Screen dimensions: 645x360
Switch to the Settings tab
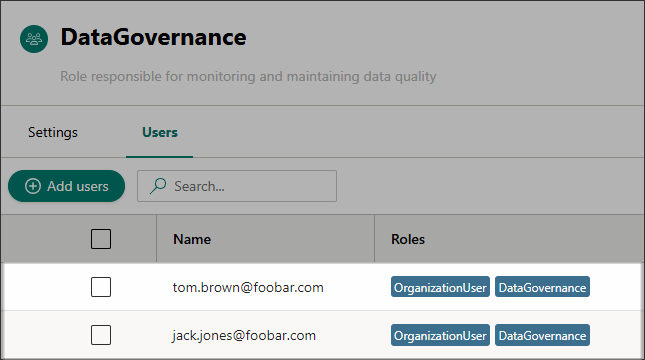click(x=53, y=132)
